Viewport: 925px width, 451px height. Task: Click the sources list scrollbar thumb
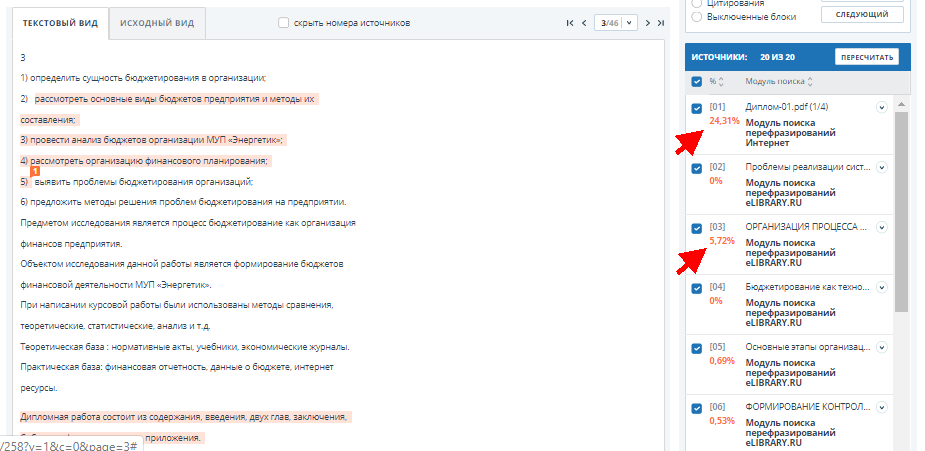pyautogui.click(x=901, y=211)
